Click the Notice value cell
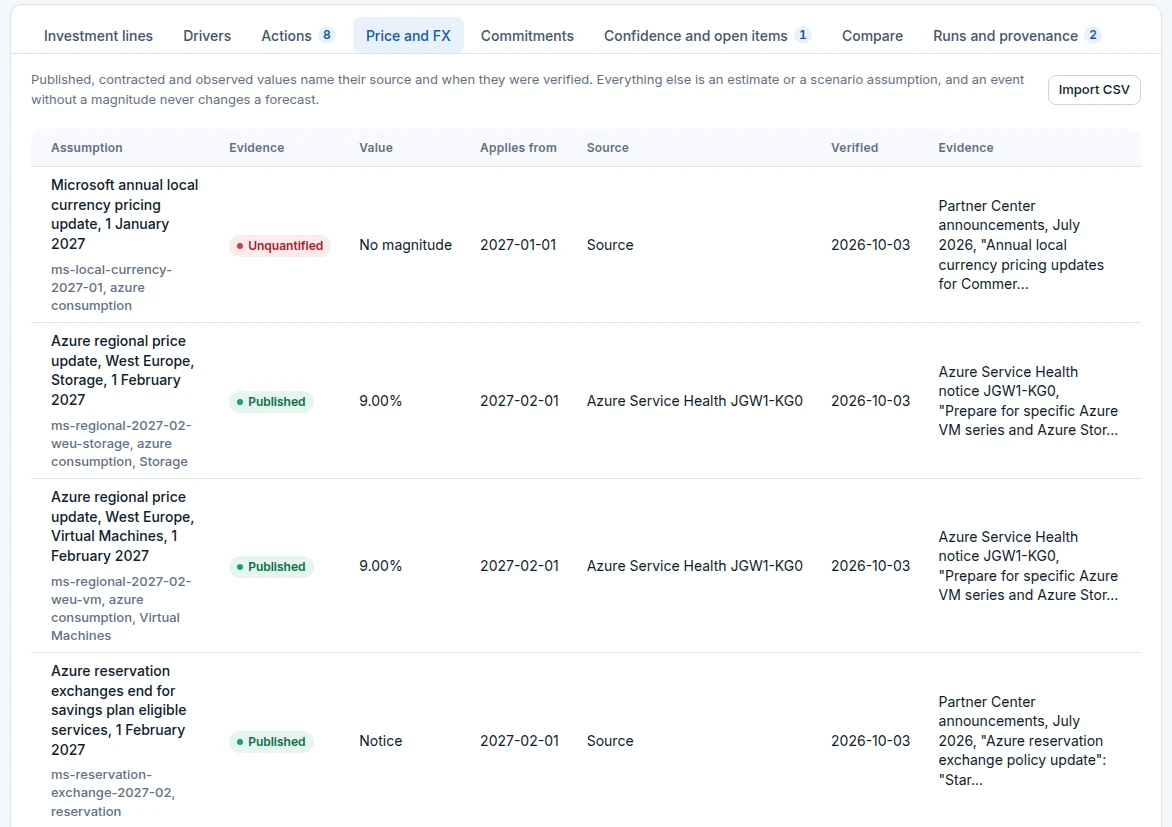The width and height of the screenshot is (1172, 827). [380, 741]
